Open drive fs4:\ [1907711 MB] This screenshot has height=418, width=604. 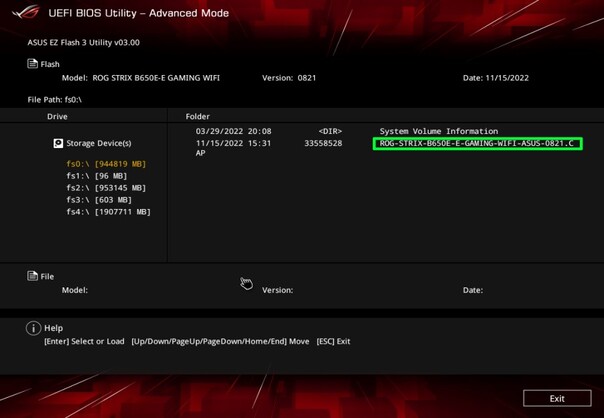click(x=108, y=211)
